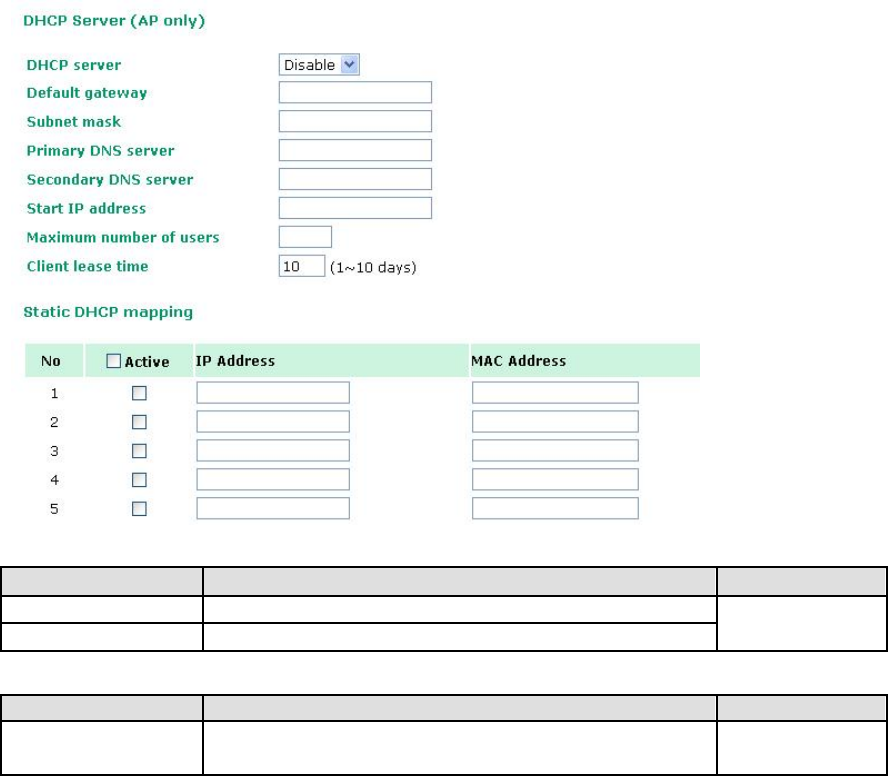The width and height of the screenshot is (888, 776).
Task: Toggle the Active header checkbox
Action: pyautogui.click(x=113, y=361)
